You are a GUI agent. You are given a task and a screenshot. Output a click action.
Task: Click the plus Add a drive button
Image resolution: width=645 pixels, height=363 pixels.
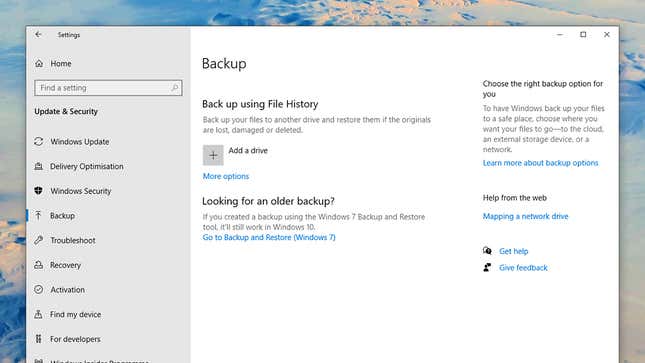tap(213, 155)
